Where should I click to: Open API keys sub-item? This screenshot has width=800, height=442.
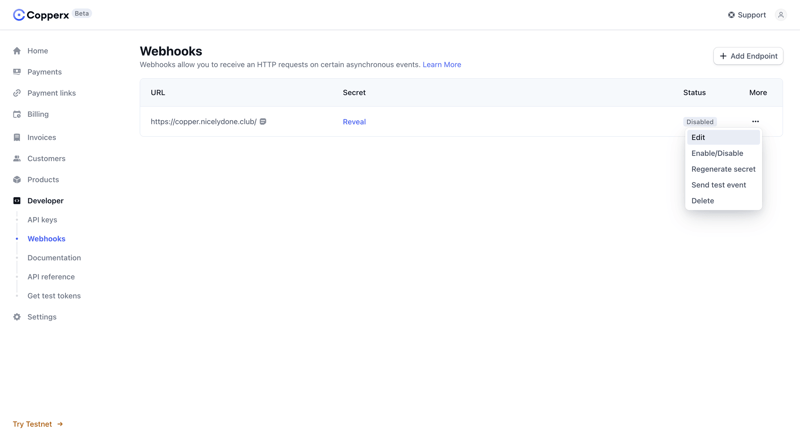coord(42,219)
